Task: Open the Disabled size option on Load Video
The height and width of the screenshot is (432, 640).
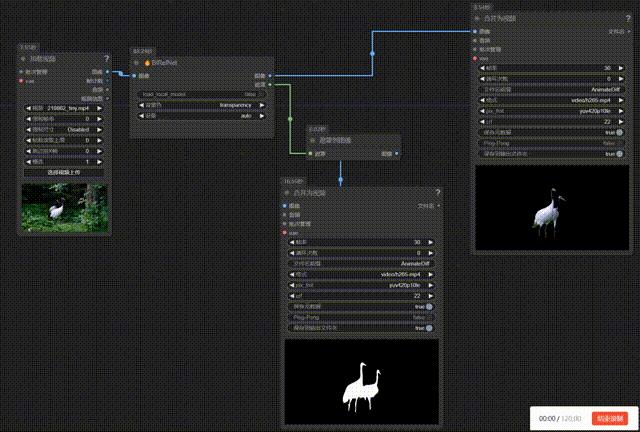Action: 64,129
